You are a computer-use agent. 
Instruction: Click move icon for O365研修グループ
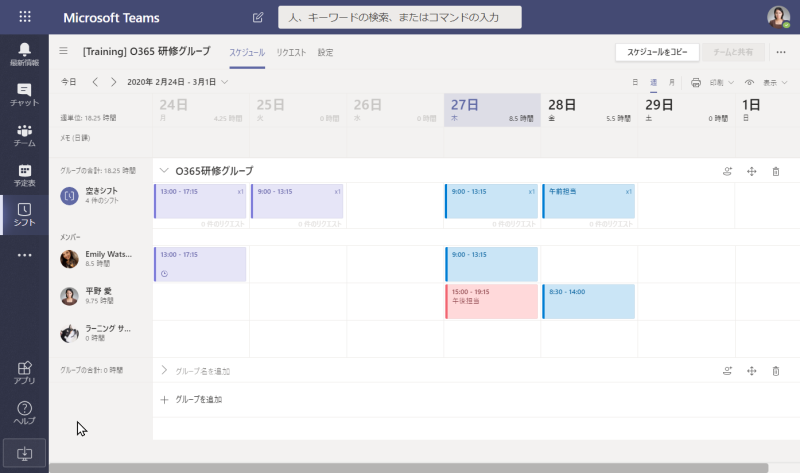[x=752, y=171]
